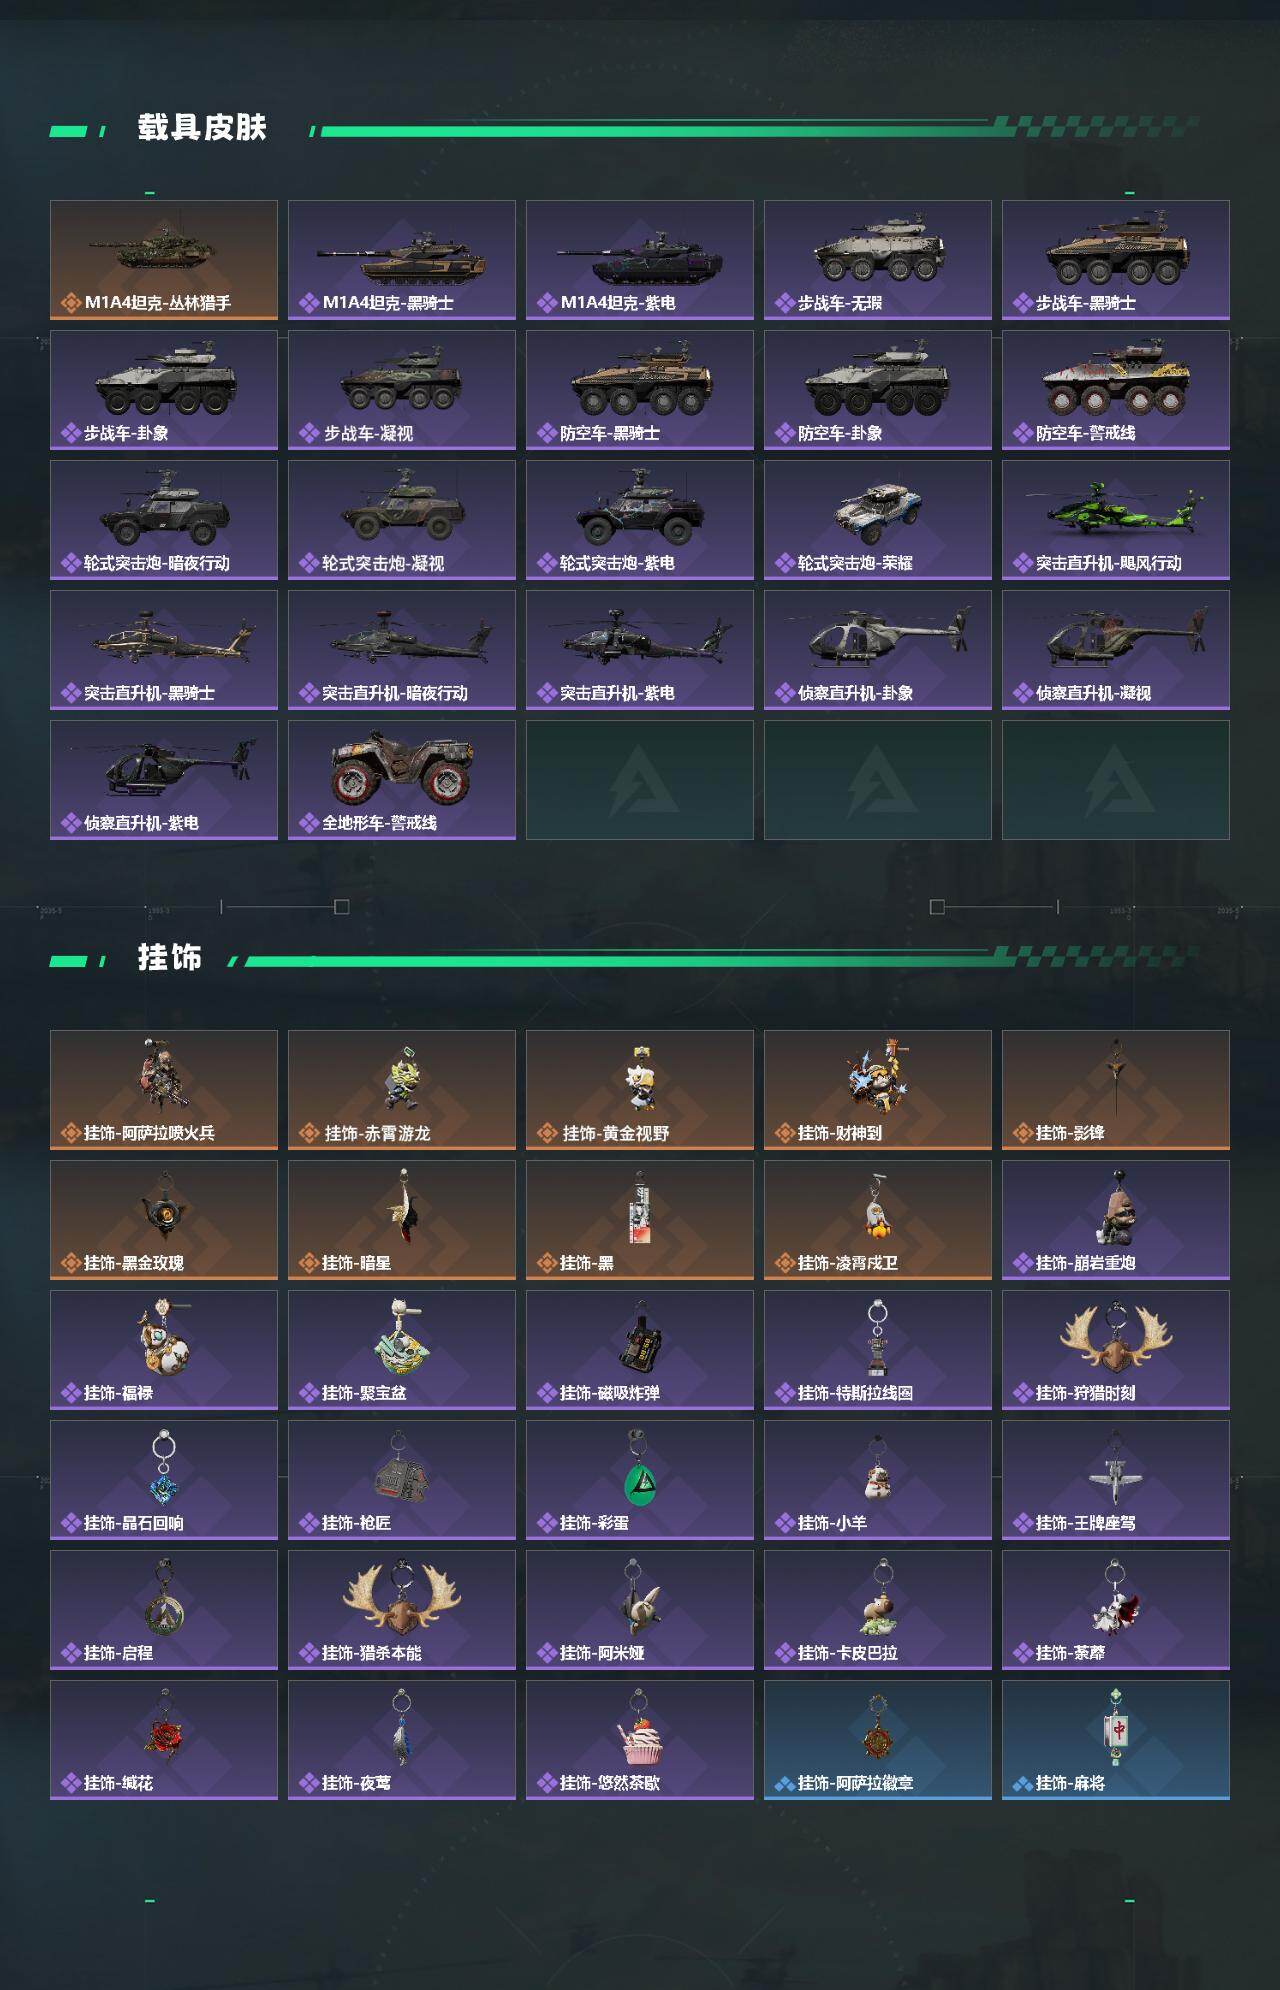Choose 步战车-无瑕 vehicle skin
Screen dimensions: 1280x1990
point(878,260)
